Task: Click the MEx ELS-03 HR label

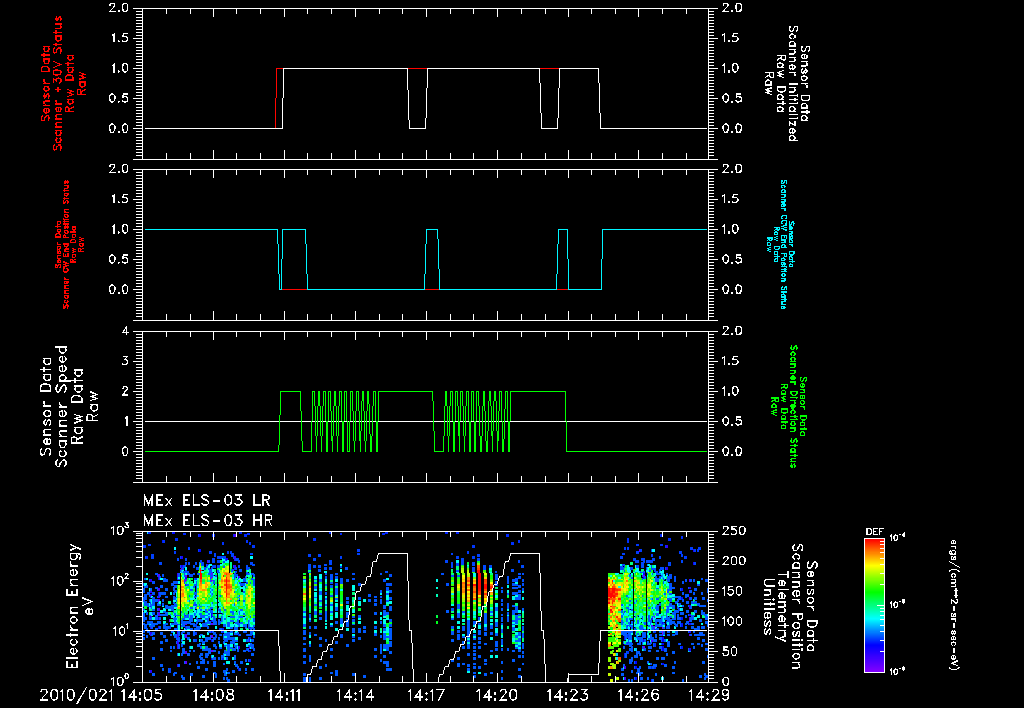Action: click(208, 521)
